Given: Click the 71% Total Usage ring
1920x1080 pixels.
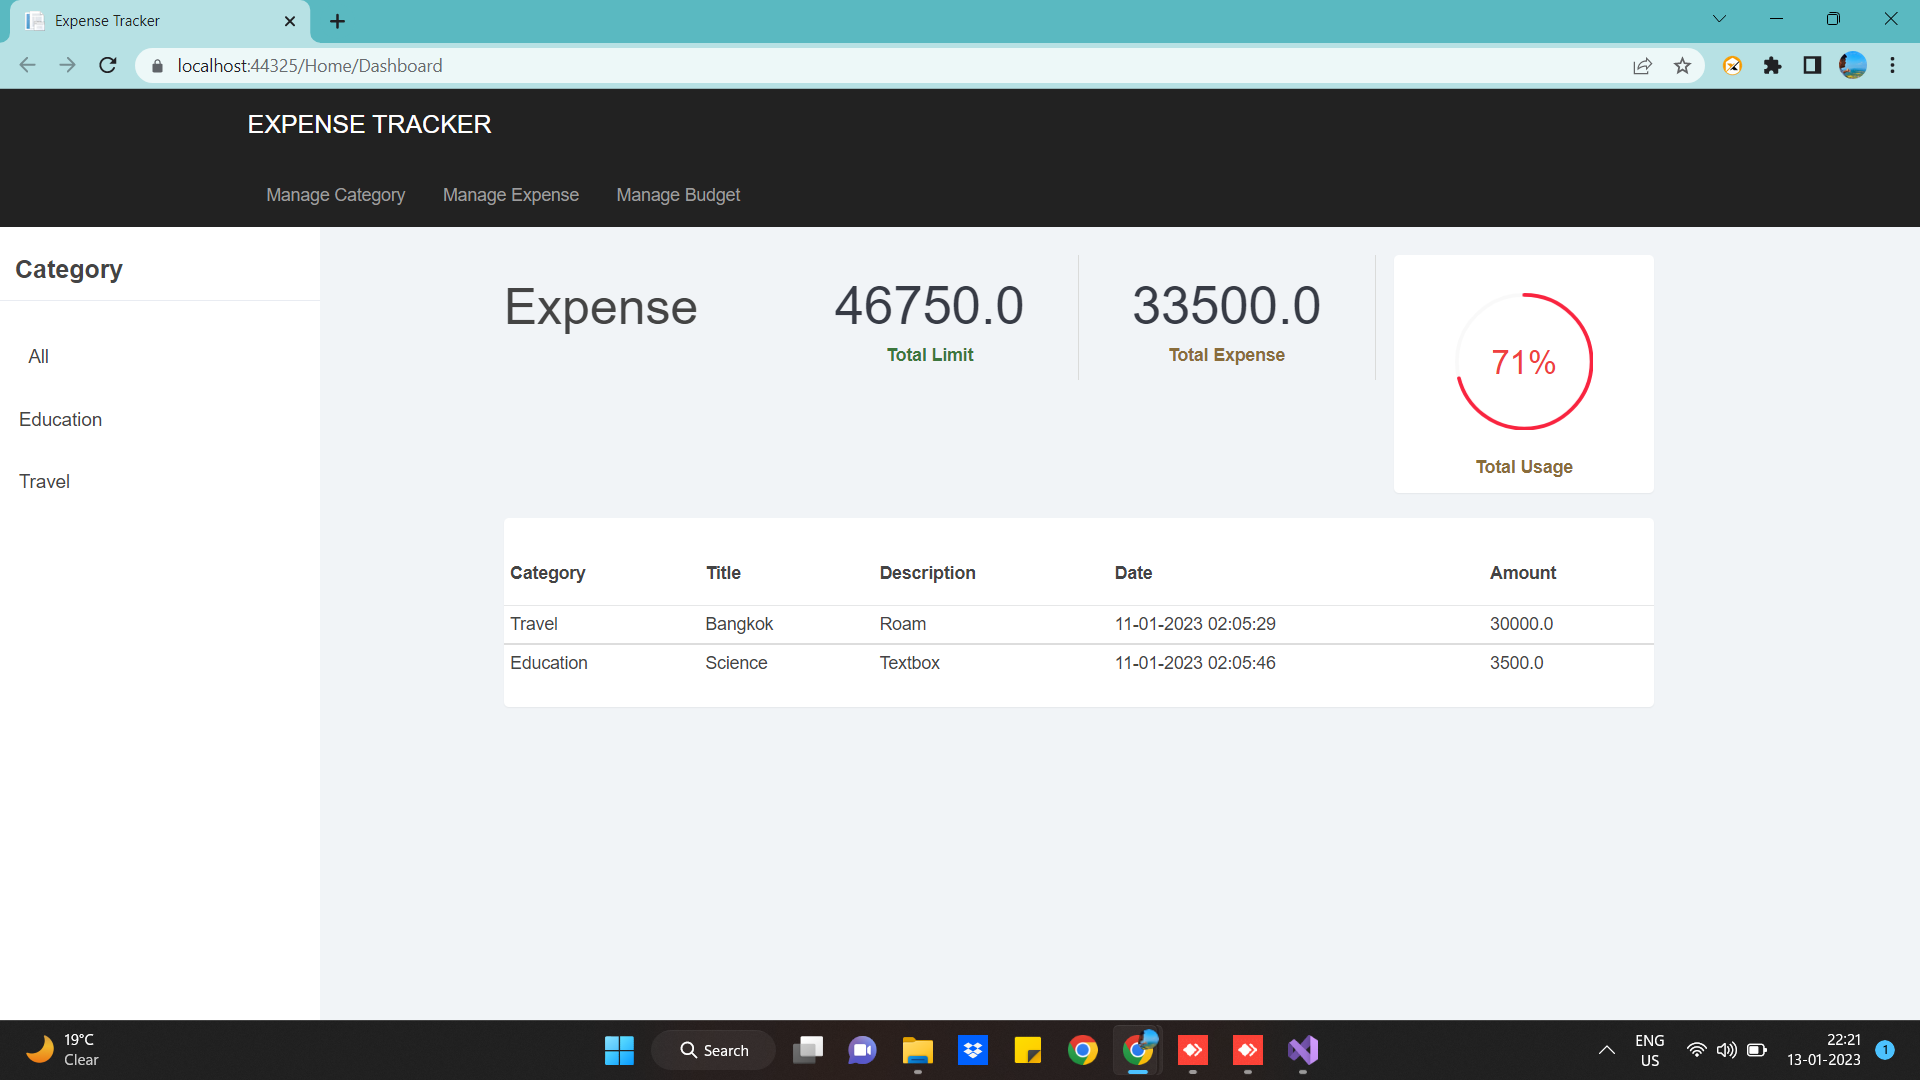Looking at the screenshot, I should tap(1523, 362).
